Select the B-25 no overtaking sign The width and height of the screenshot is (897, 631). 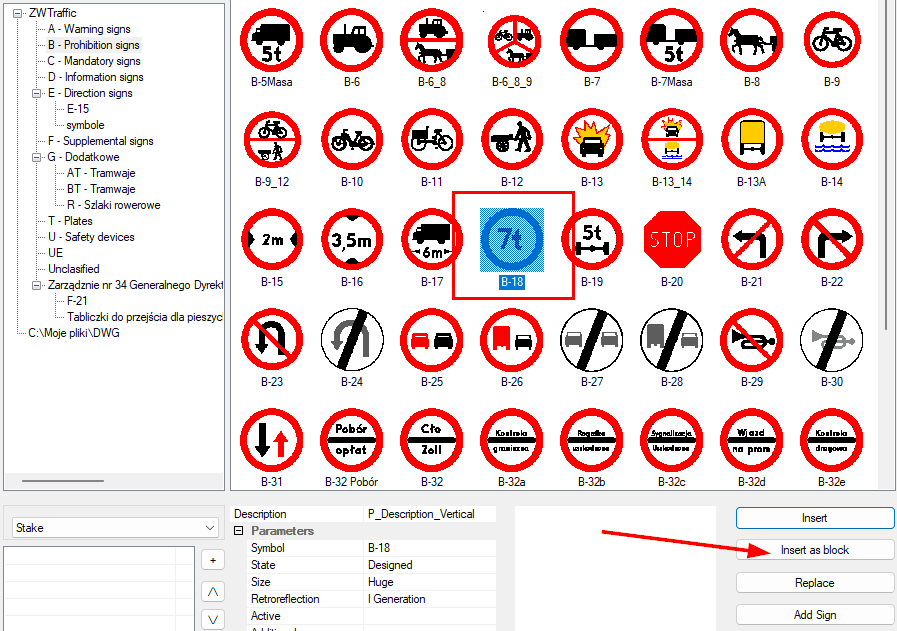[432, 339]
